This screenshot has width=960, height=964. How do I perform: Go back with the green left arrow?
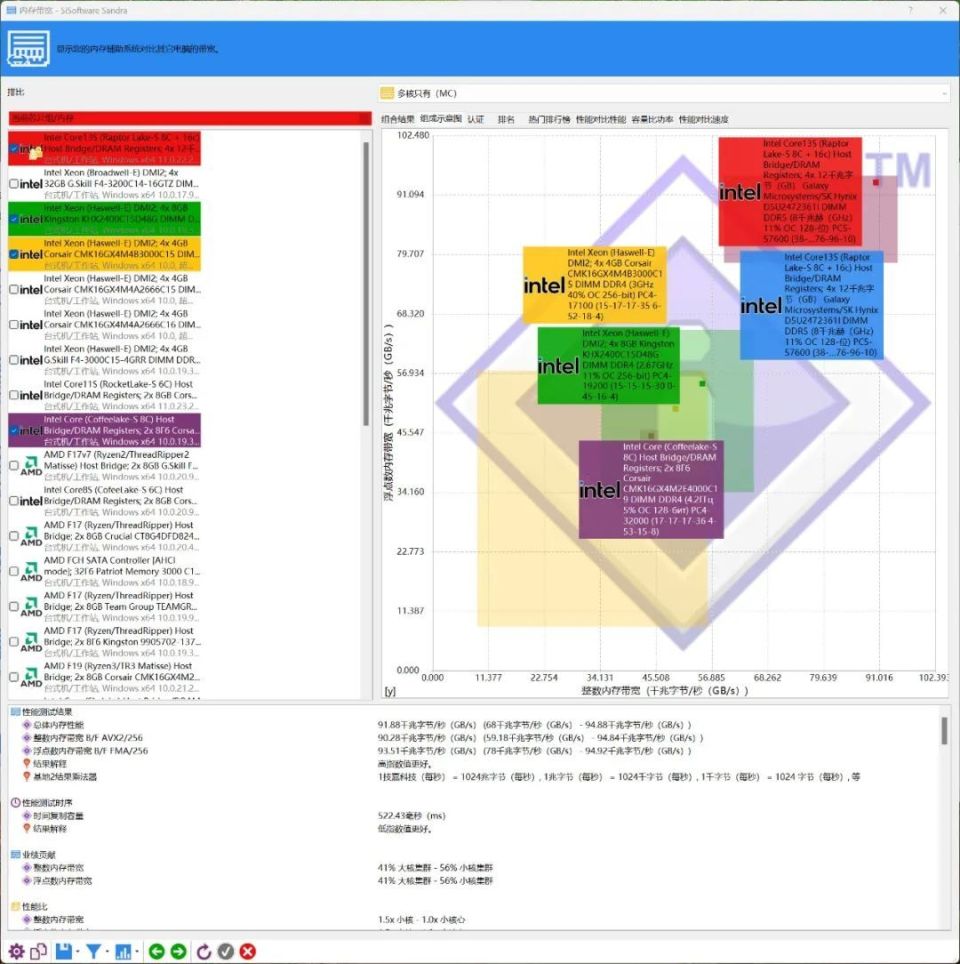156,951
